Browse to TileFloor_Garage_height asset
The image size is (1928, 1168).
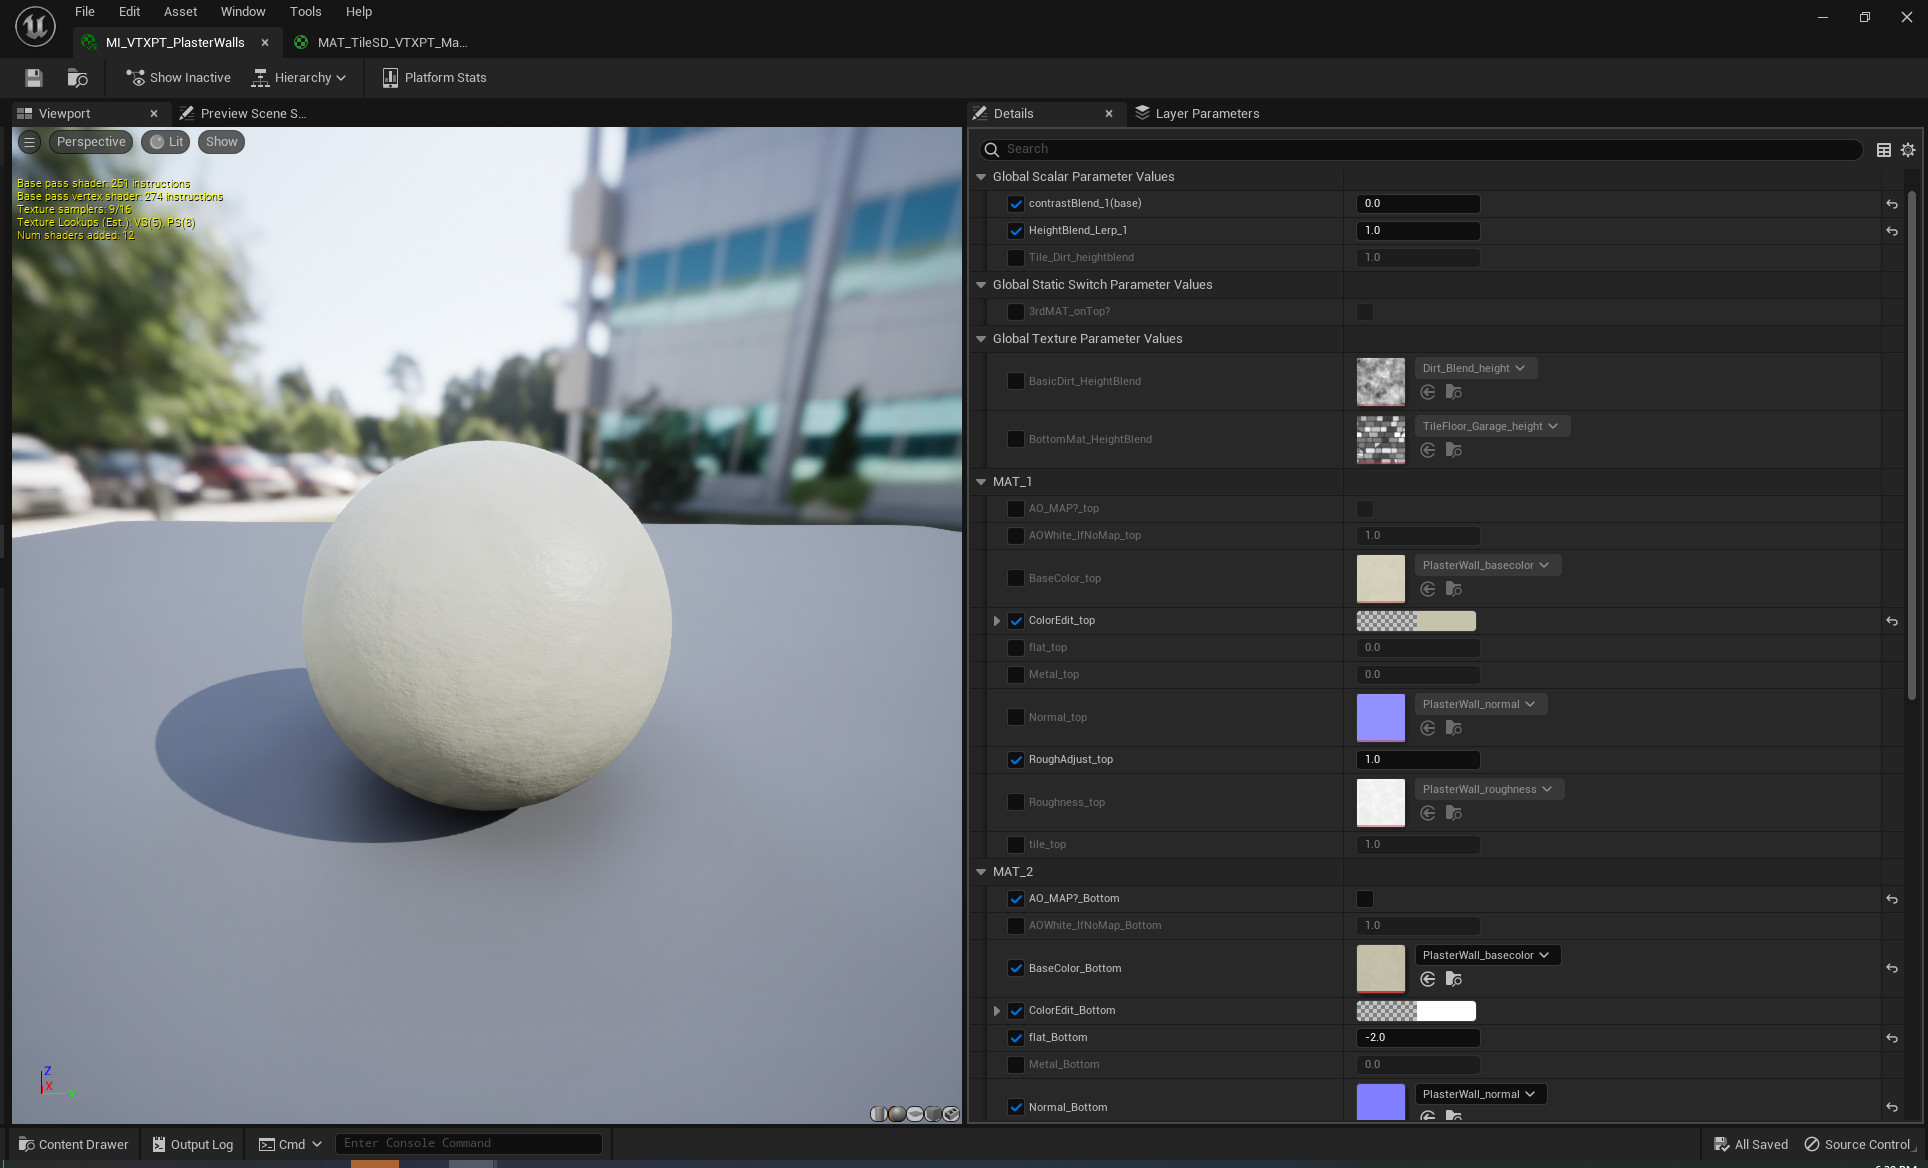[1454, 450]
